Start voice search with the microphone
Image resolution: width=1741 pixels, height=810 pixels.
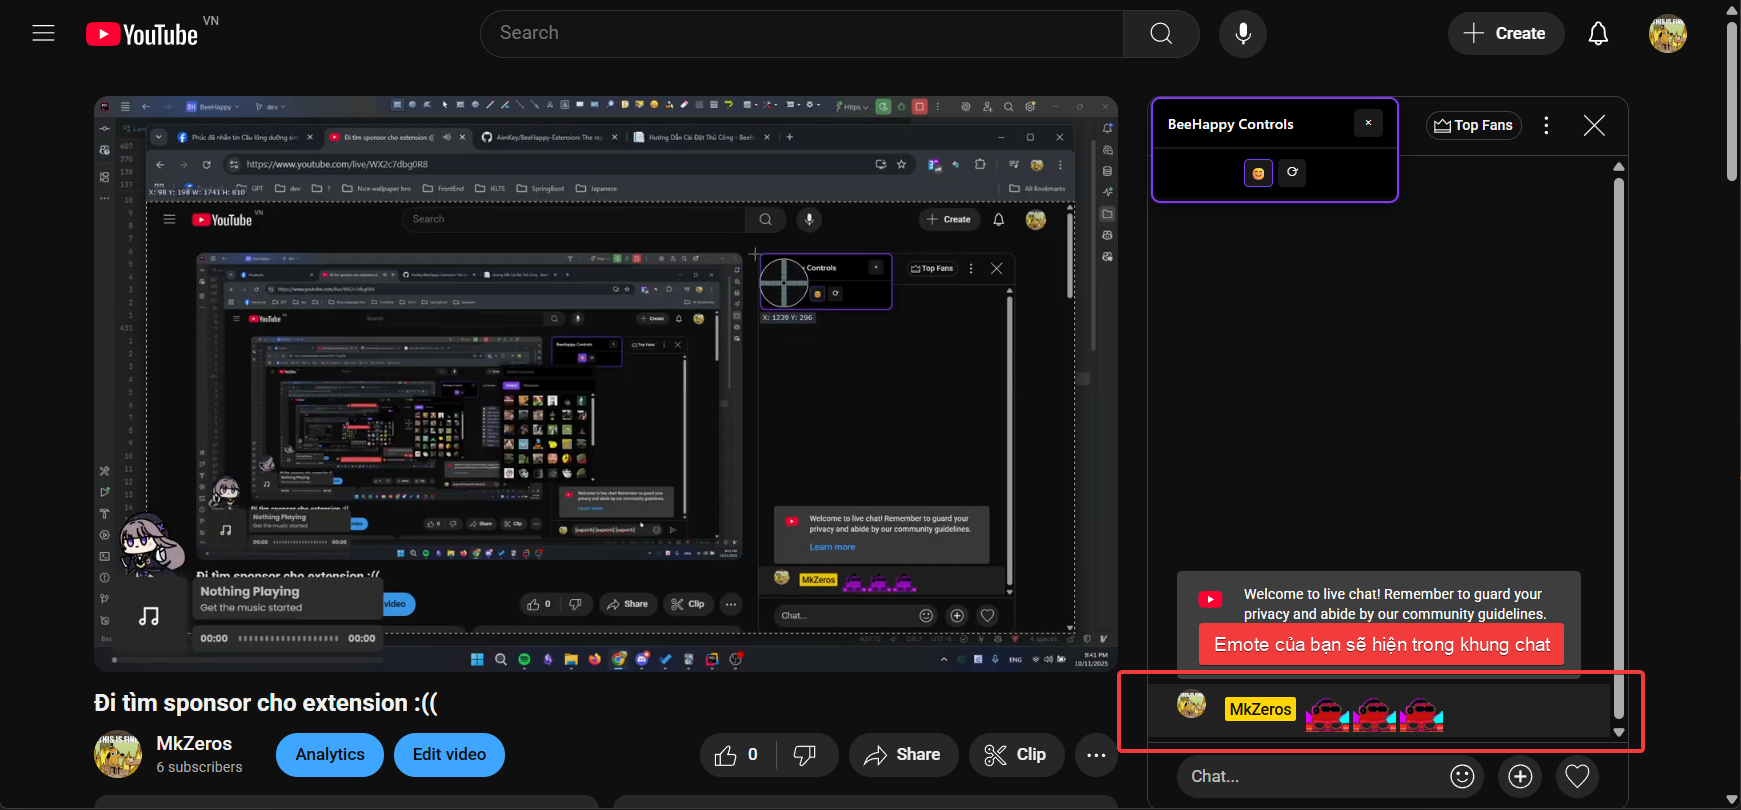coord(1242,34)
